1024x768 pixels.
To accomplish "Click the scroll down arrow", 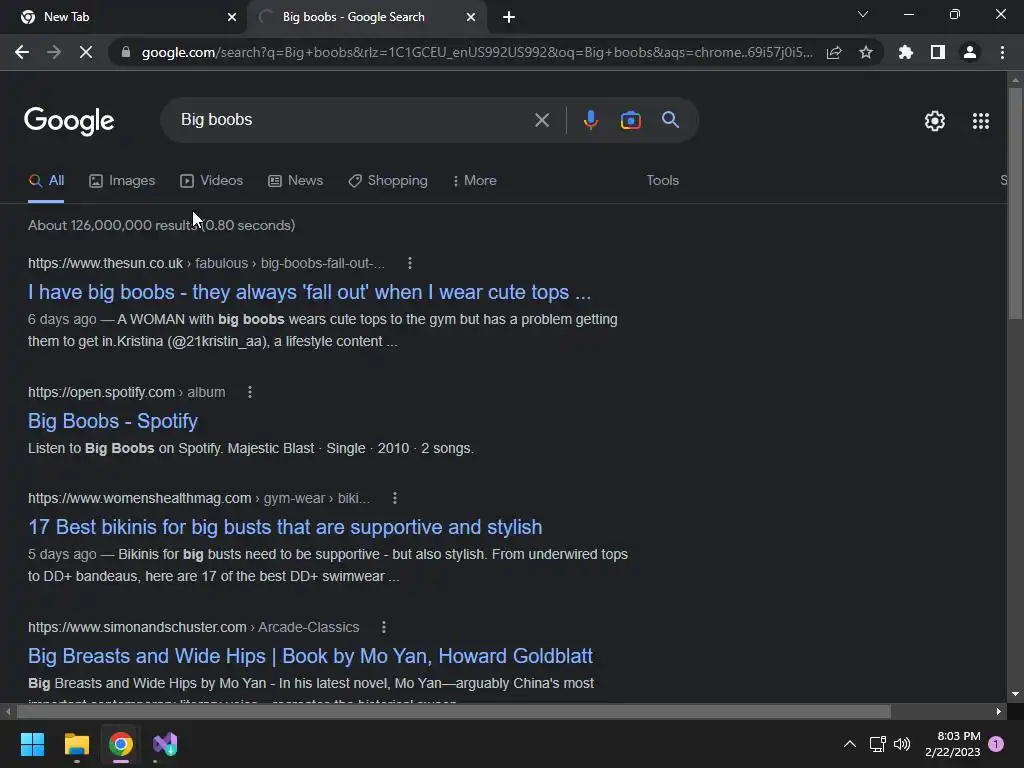I will click(x=1015, y=694).
